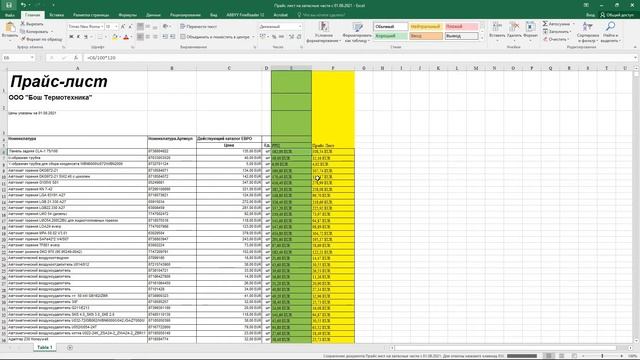640x360 pixels.
Task: Expand the formula bar arrow
Action: coord(635,58)
